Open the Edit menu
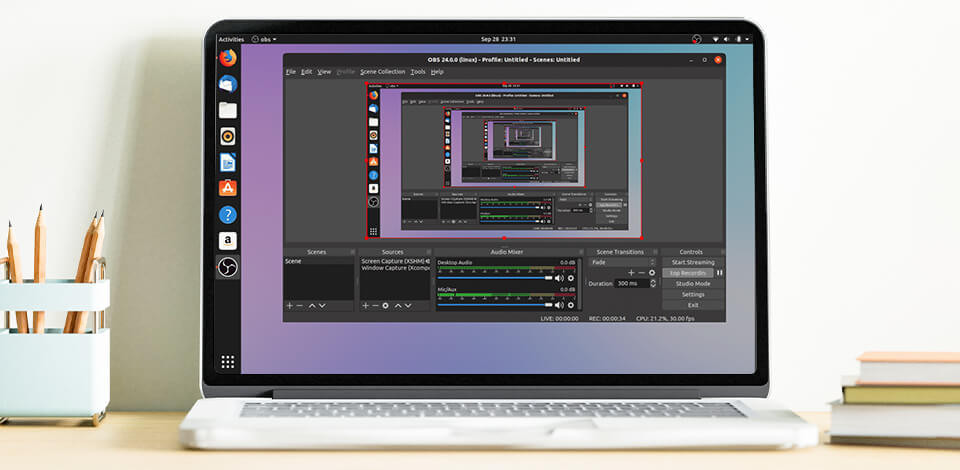The image size is (960, 470). click(x=307, y=72)
